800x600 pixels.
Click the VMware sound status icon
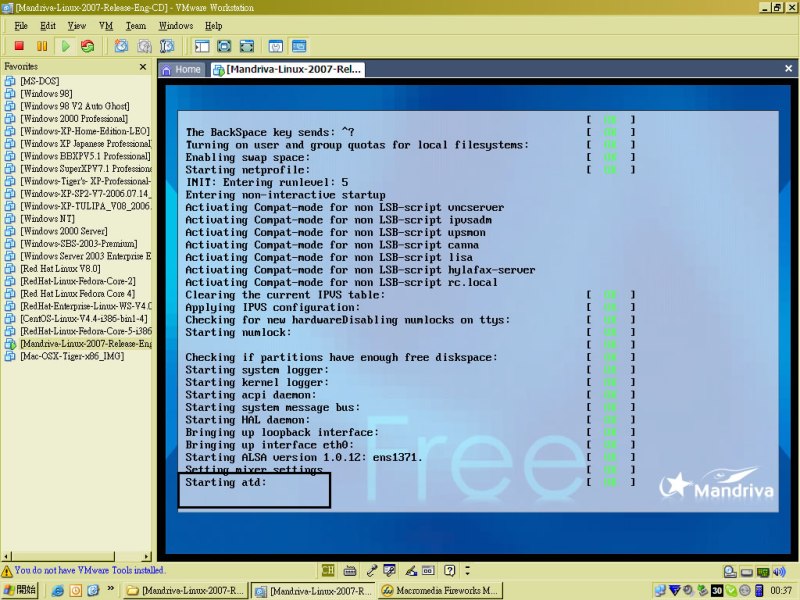779,572
